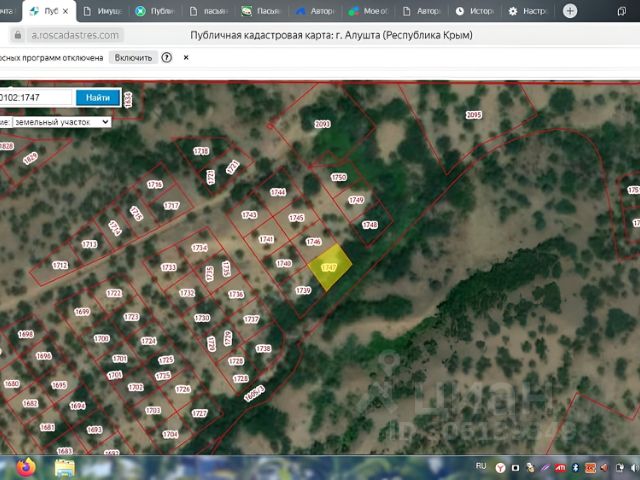Select parcel 1722 on the map
Image resolution: width=640 pixels, height=480 pixels.
pos(114,293)
